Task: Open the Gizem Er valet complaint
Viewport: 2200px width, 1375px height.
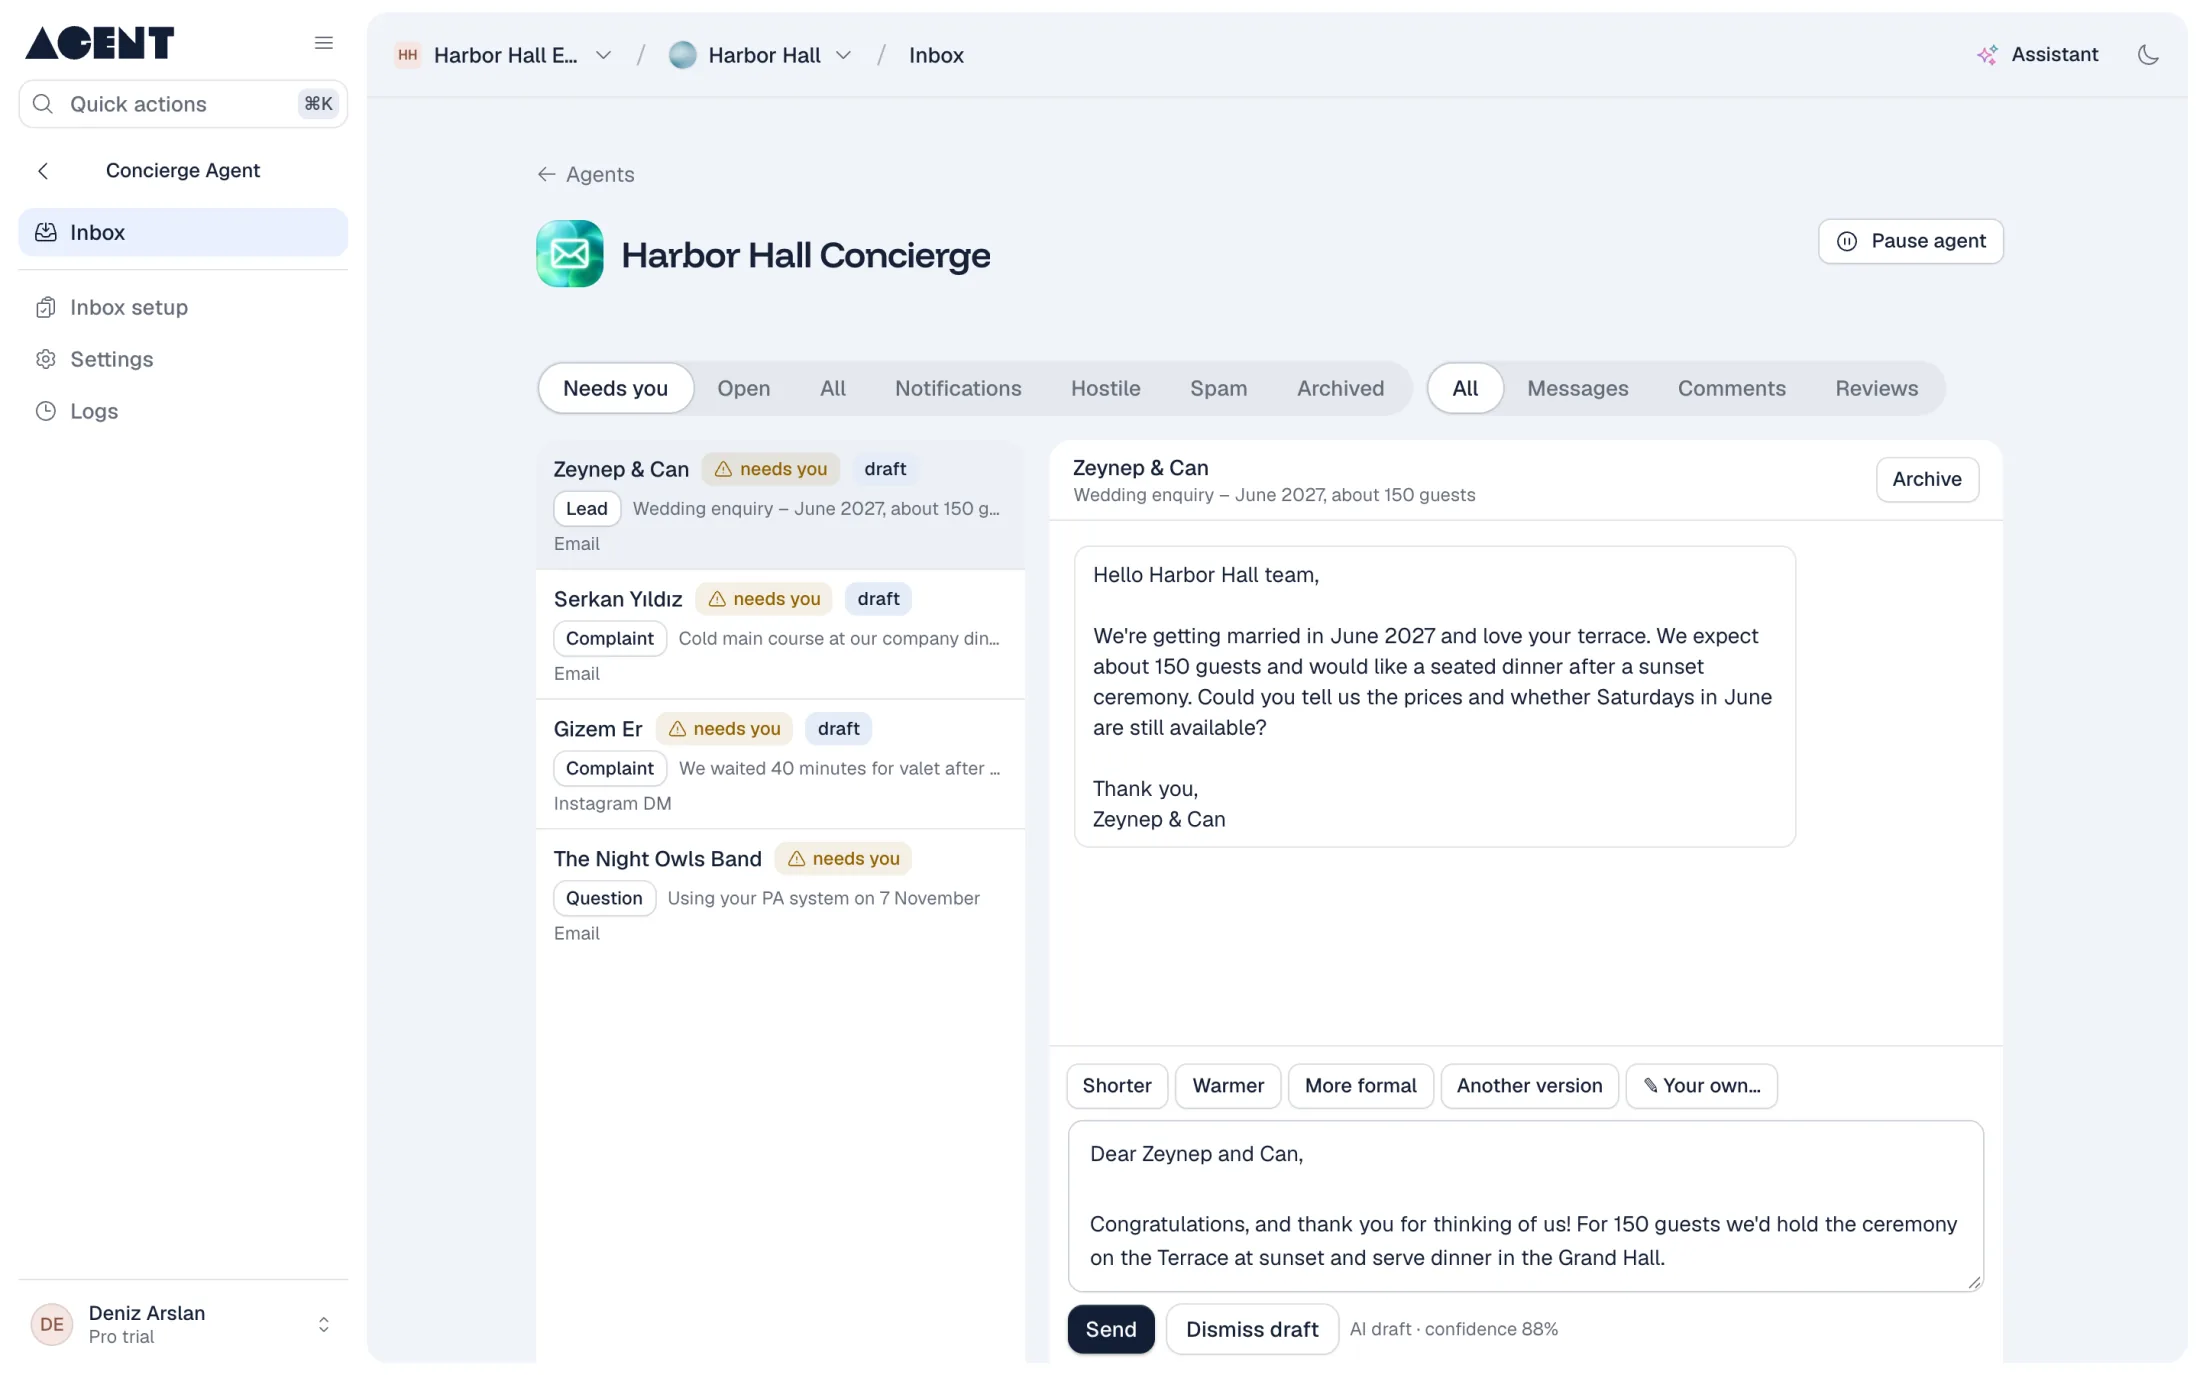Action: click(x=780, y=765)
